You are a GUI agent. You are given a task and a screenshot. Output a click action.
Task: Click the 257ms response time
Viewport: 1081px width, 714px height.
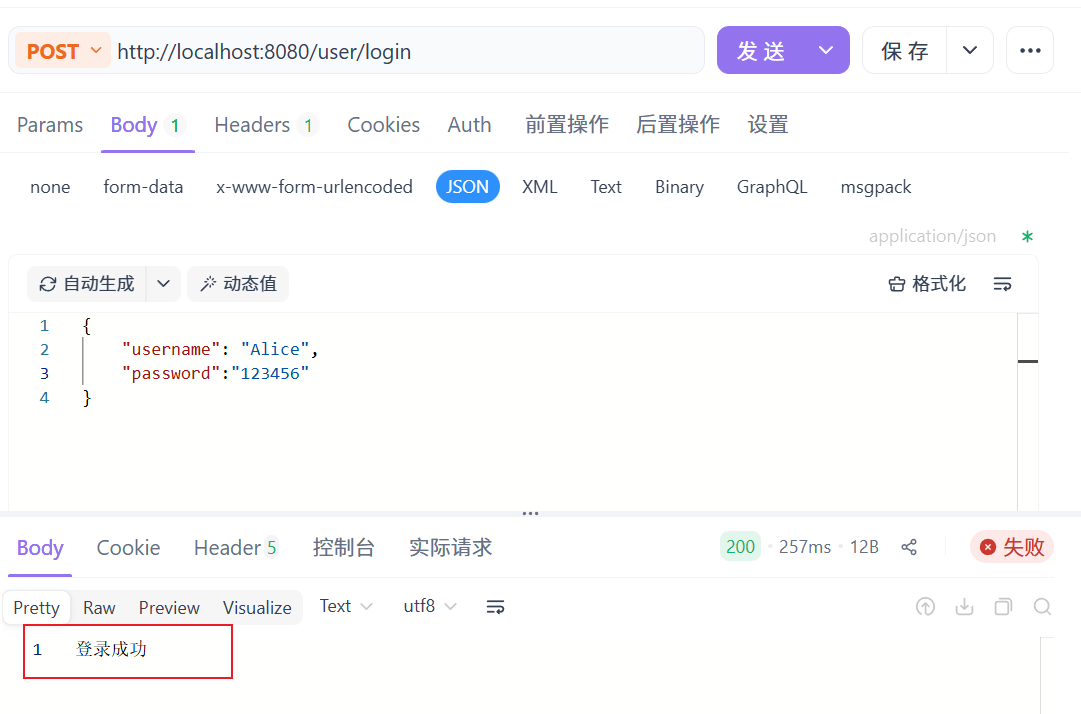pos(805,547)
